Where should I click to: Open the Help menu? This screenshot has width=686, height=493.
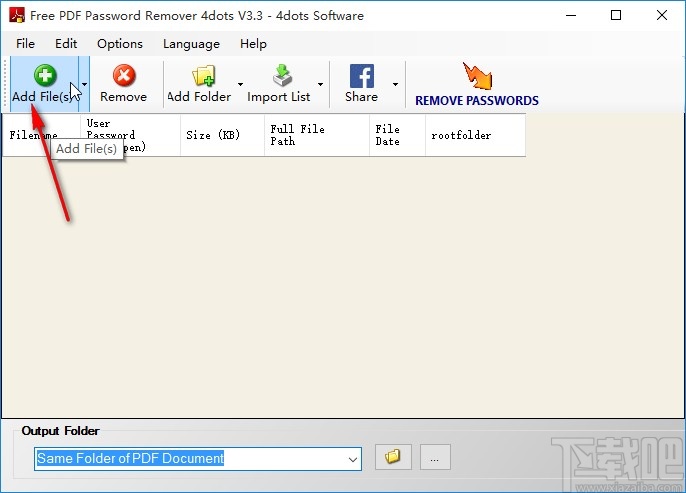point(253,44)
